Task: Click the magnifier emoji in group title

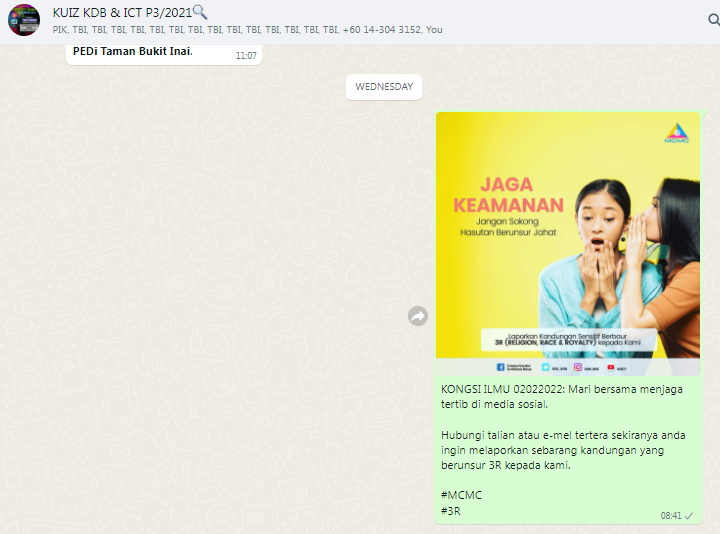Action: click(x=199, y=12)
